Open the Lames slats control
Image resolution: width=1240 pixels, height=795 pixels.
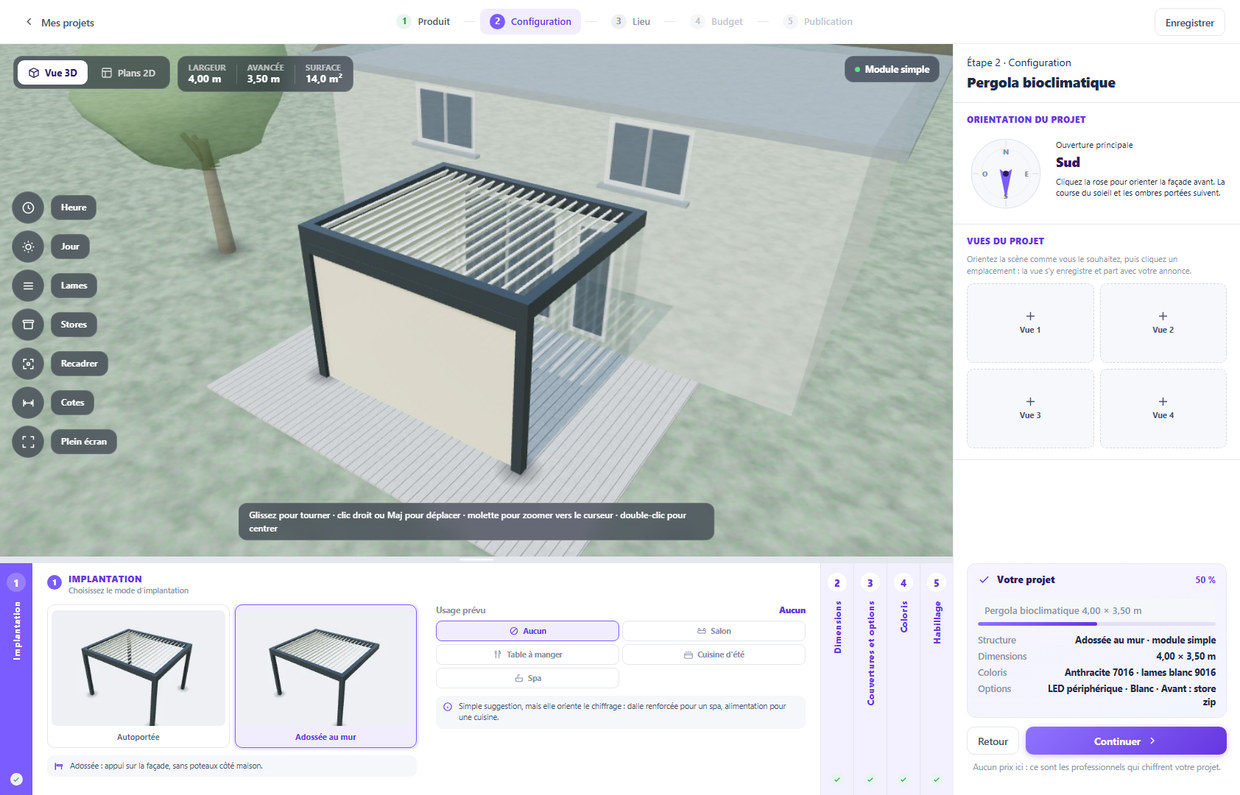tap(74, 285)
